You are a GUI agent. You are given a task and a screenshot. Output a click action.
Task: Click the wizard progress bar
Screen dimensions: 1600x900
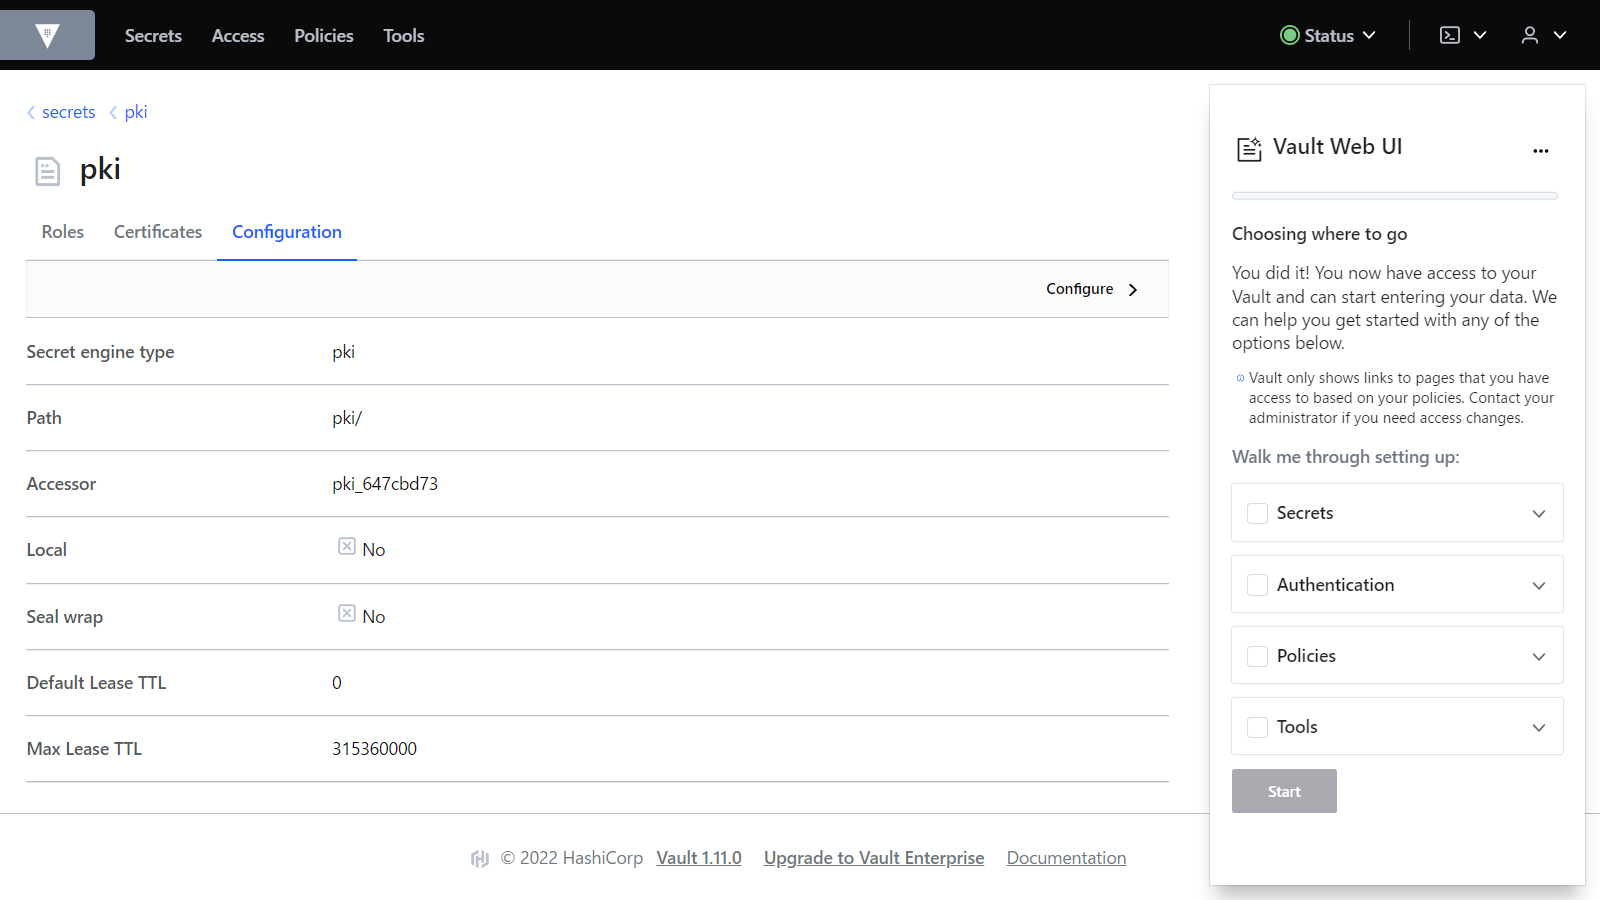(x=1395, y=196)
